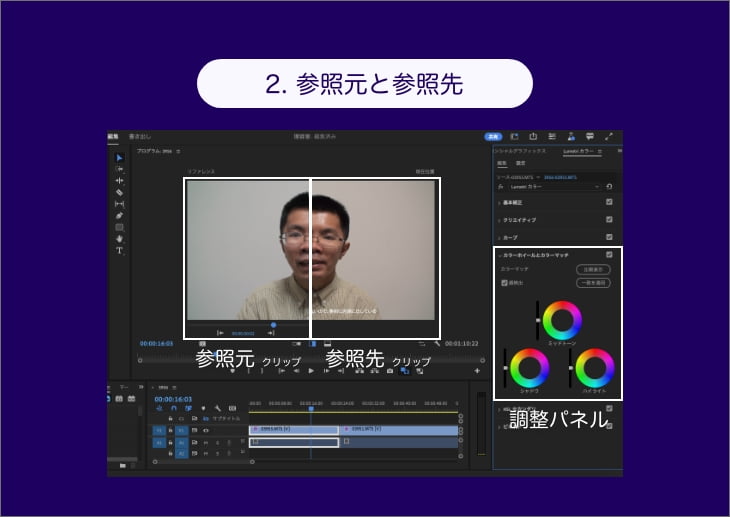Switch to the 書き出し workspace tab
This screenshot has width=730, height=517.
pyautogui.click(x=139, y=136)
